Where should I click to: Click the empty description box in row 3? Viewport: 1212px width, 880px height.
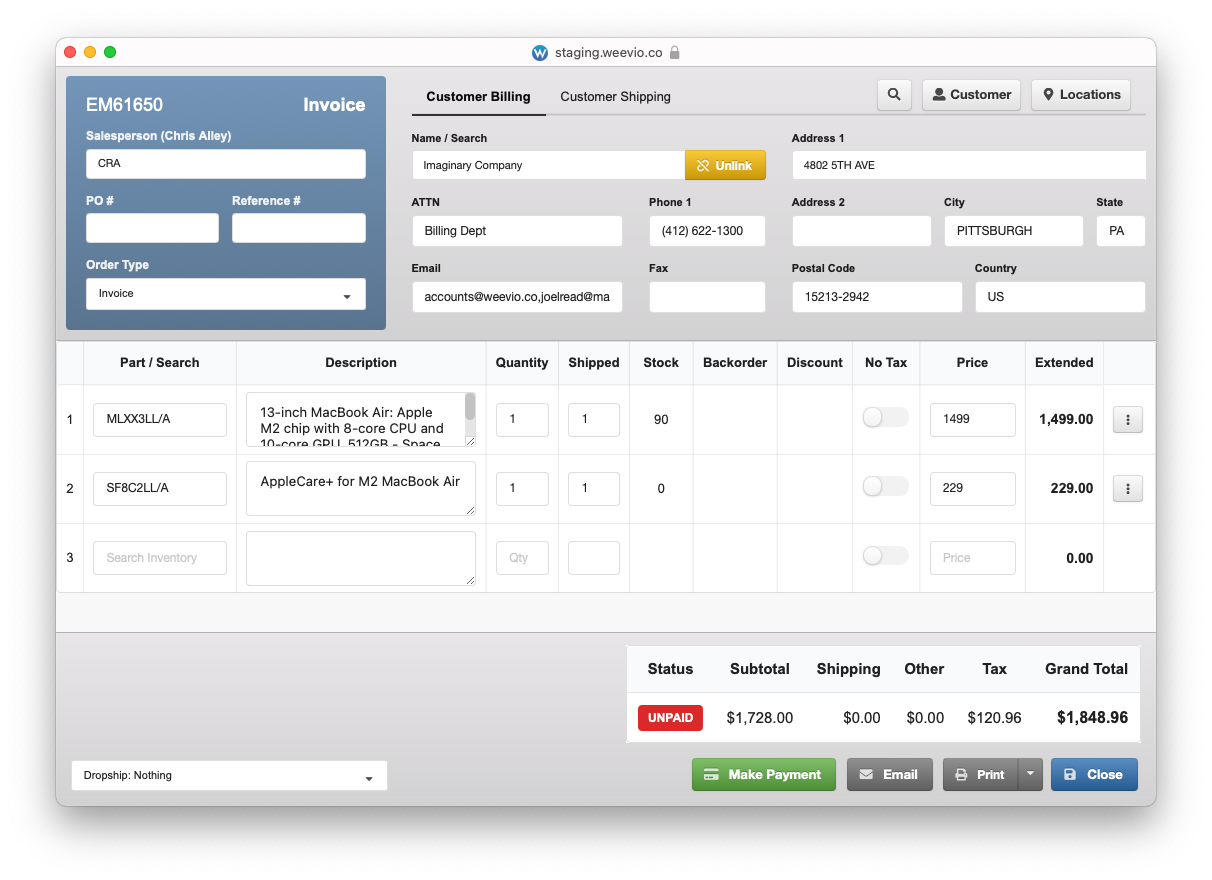pyautogui.click(x=361, y=558)
